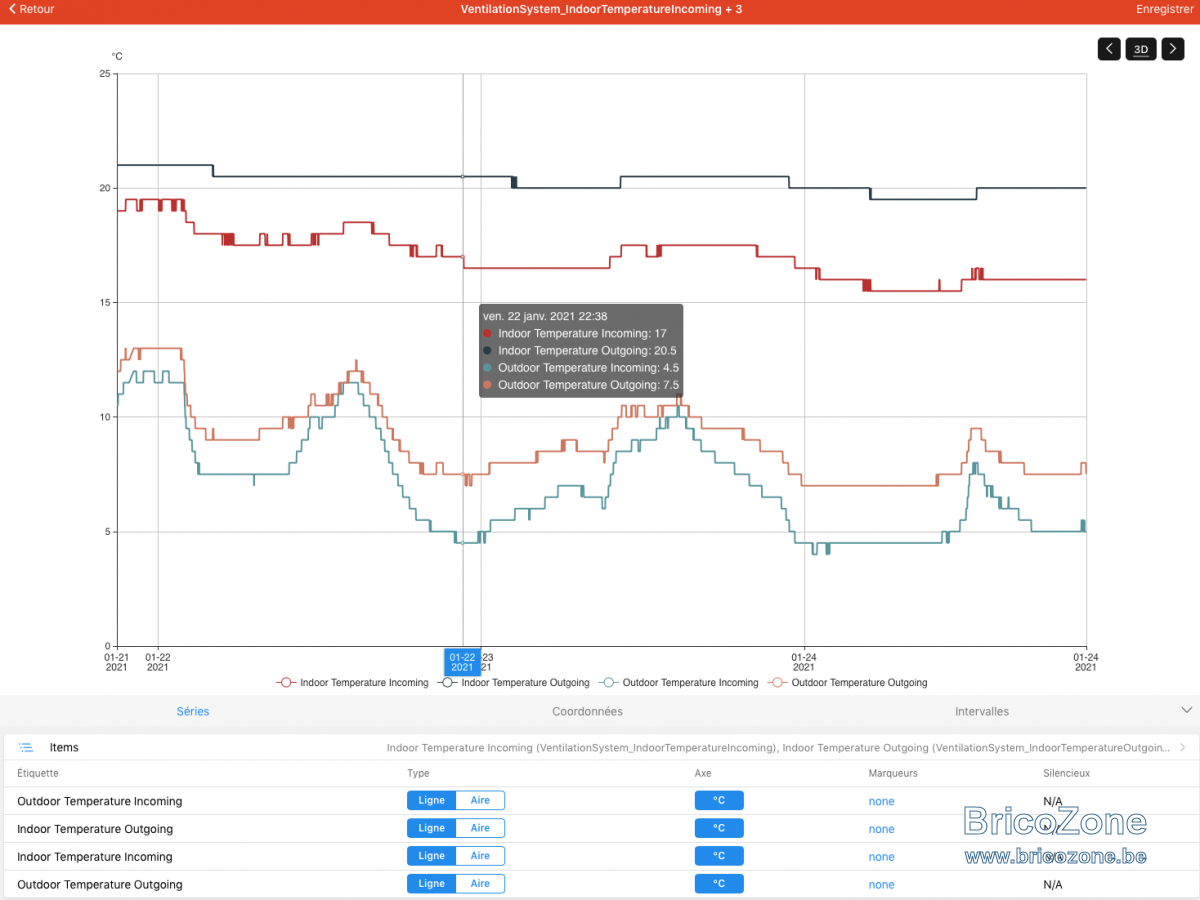Viewport: 1200px width, 900px height.
Task: Toggle Indoor Temperature Incoming legend marker
Action: (287, 683)
